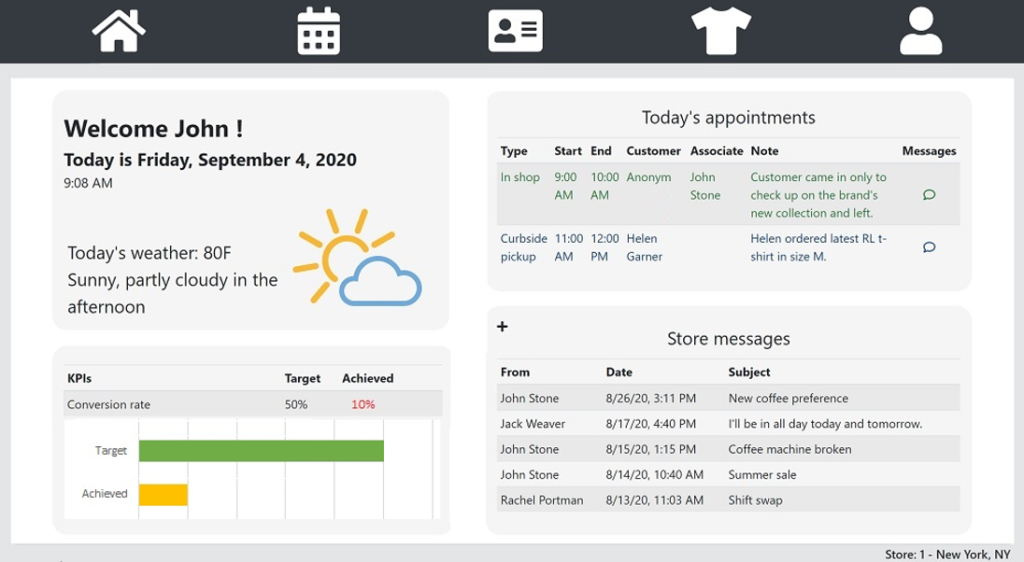Open the user profile icon
The height and width of the screenshot is (562, 1024).
point(921,31)
